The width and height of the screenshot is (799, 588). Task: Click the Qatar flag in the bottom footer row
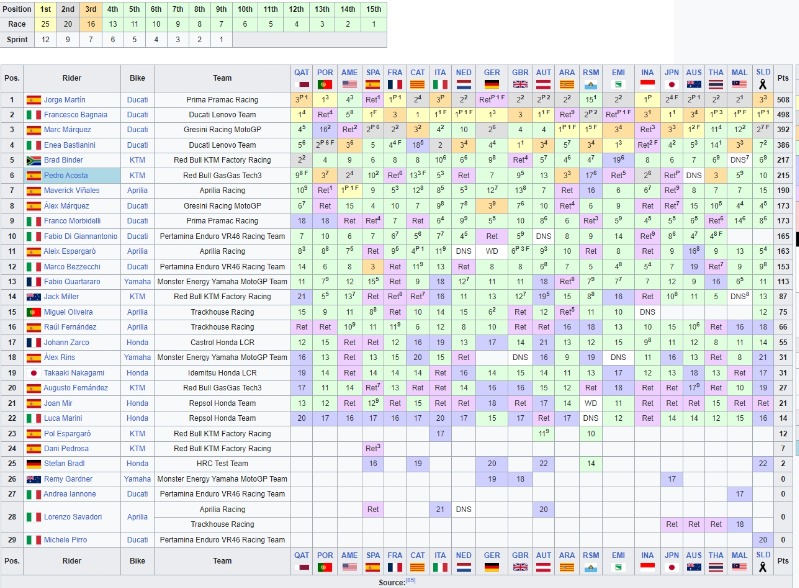pos(301,567)
